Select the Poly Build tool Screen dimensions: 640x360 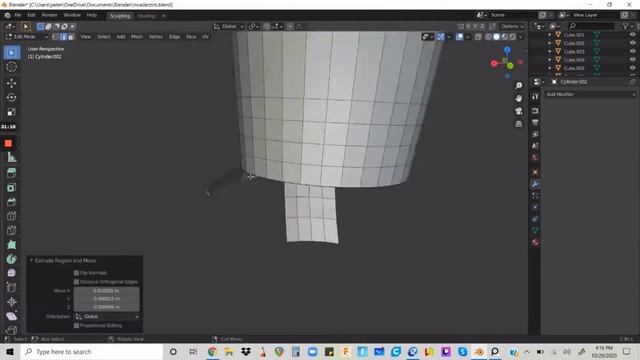tap(11, 244)
